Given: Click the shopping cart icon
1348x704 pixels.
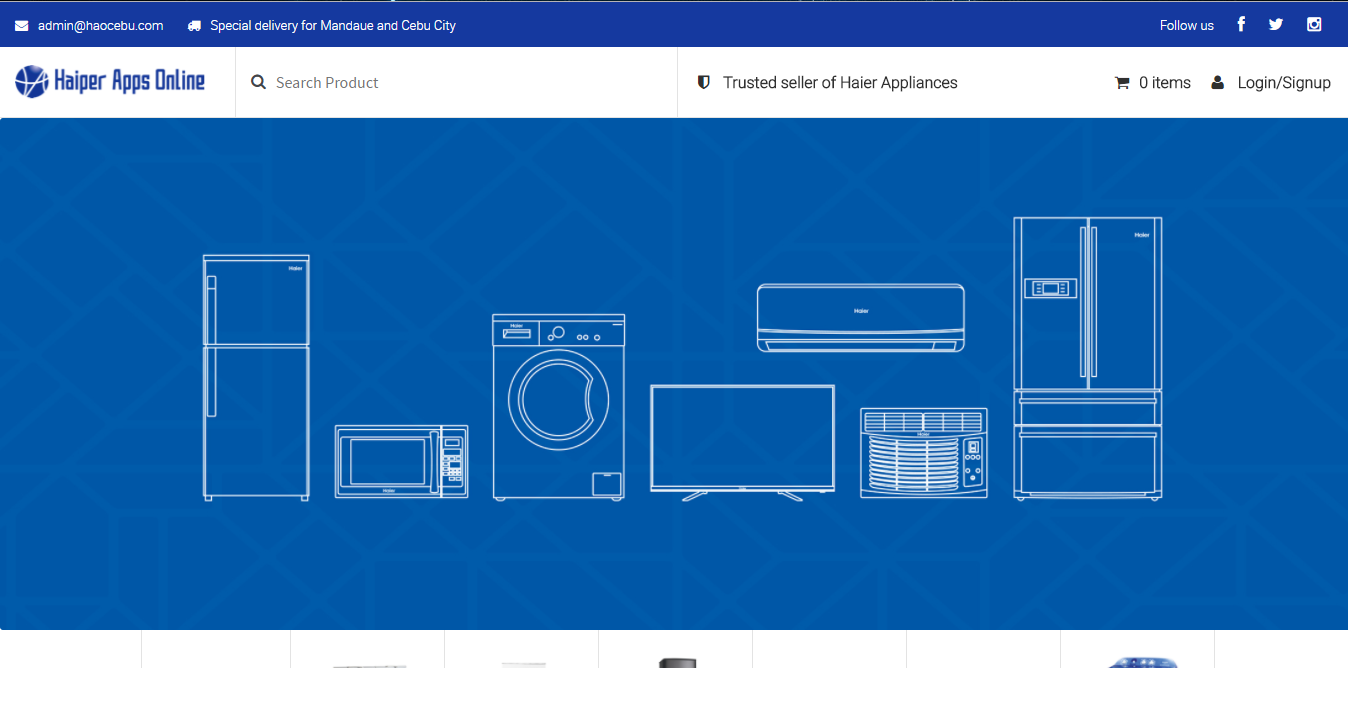Looking at the screenshot, I should pos(1122,82).
